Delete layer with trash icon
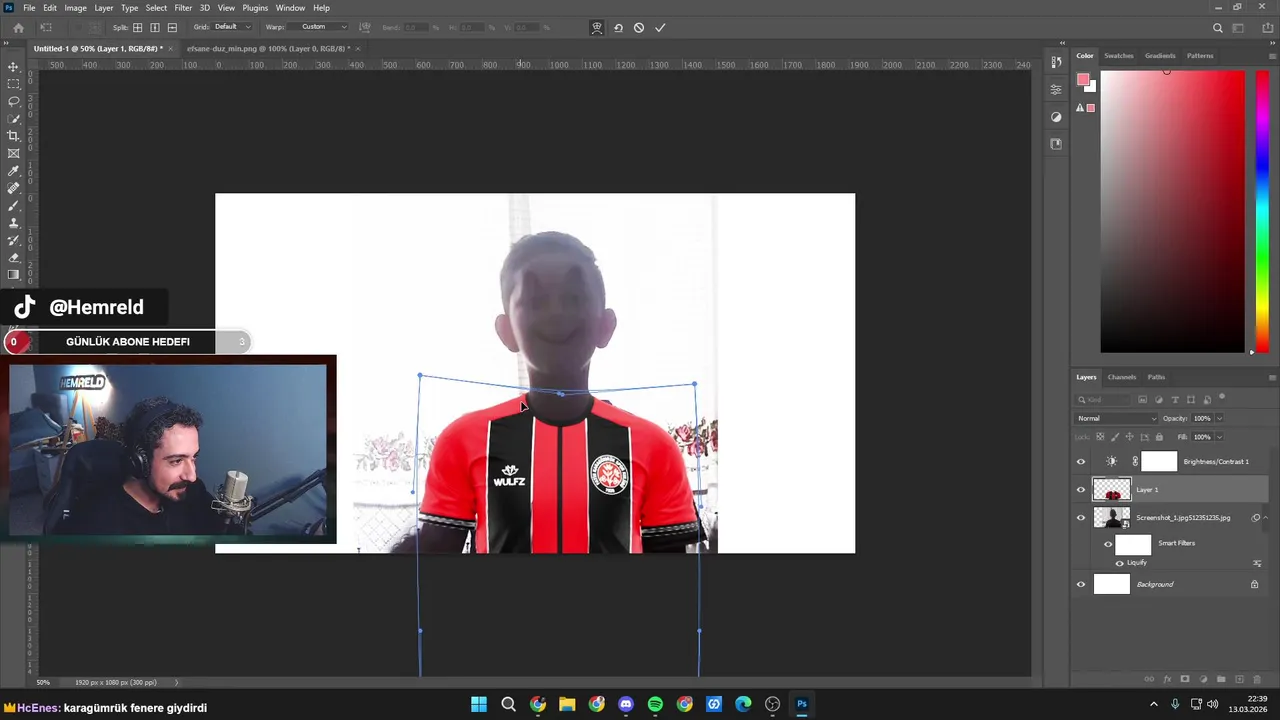The width and height of the screenshot is (1280, 720). (1257, 680)
